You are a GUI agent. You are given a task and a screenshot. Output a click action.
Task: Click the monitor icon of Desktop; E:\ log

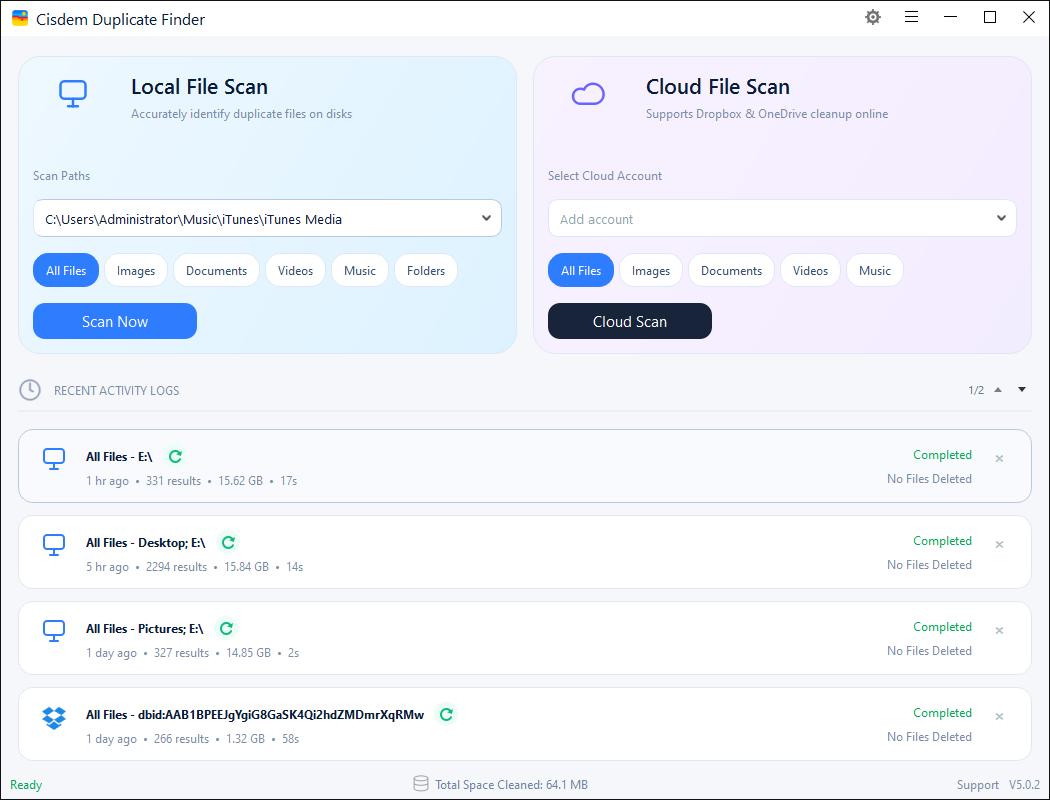[54, 545]
